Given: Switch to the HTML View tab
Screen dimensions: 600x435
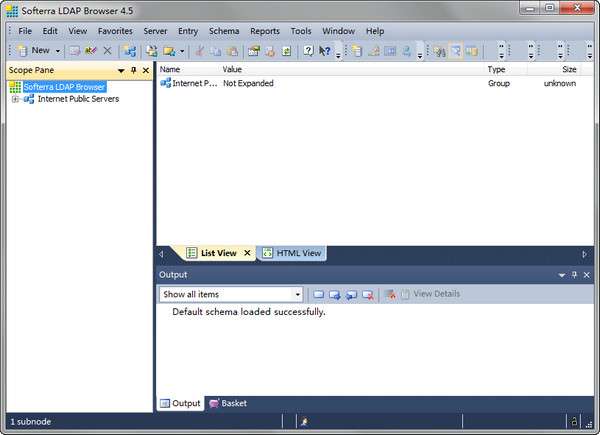Looking at the screenshot, I should pyautogui.click(x=292, y=253).
